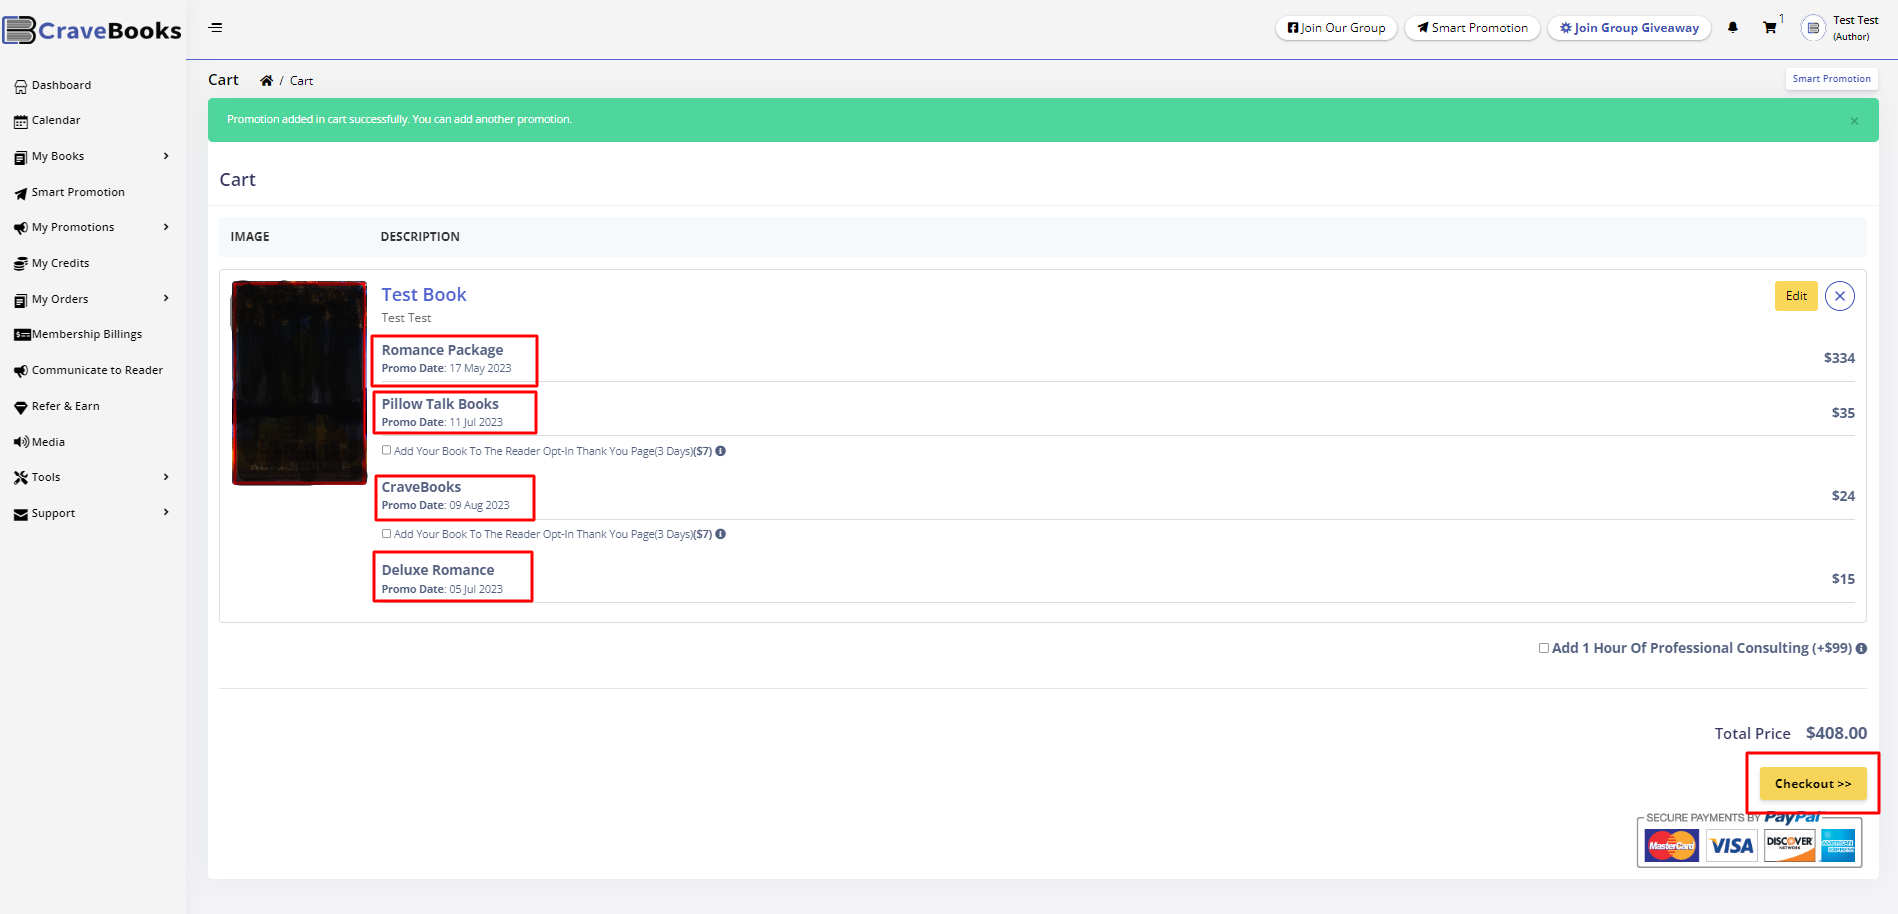Viewport: 1898px width, 914px height.
Task: Click the PayPal secure payments badge
Action: pos(1749,838)
